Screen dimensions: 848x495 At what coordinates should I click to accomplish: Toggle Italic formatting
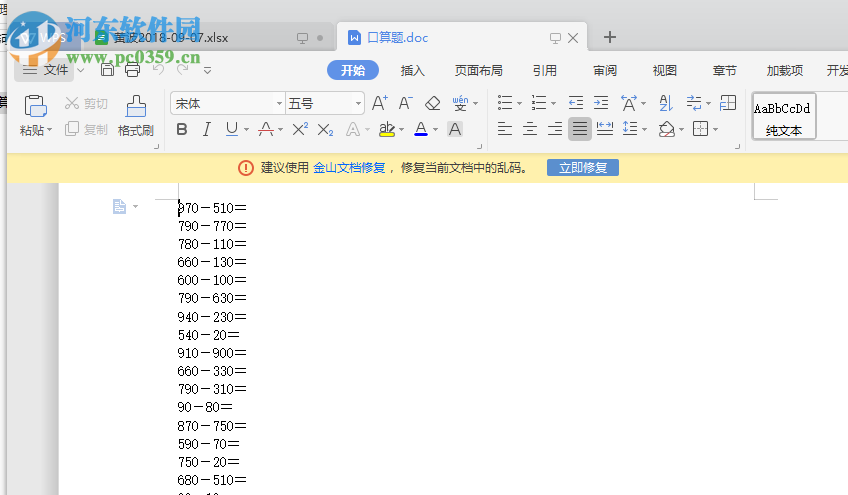click(x=207, y=129)
